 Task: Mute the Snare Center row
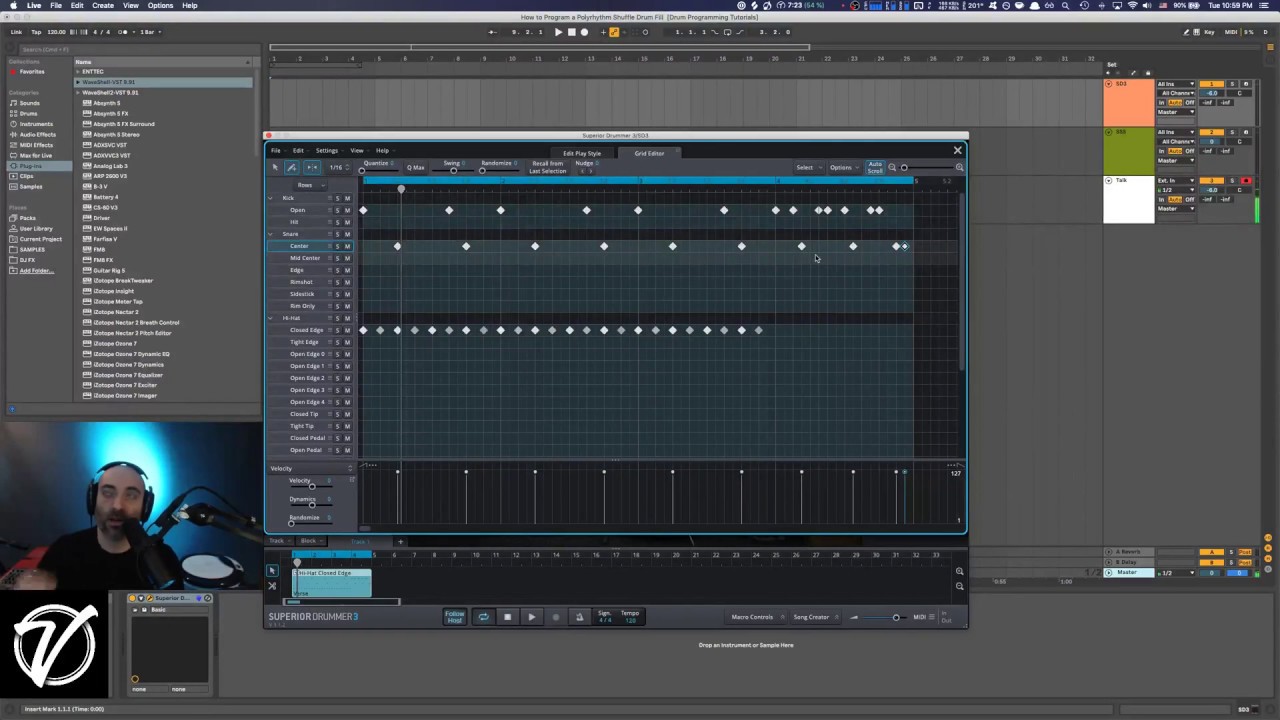pyautogui.click(x=347, y=246)
